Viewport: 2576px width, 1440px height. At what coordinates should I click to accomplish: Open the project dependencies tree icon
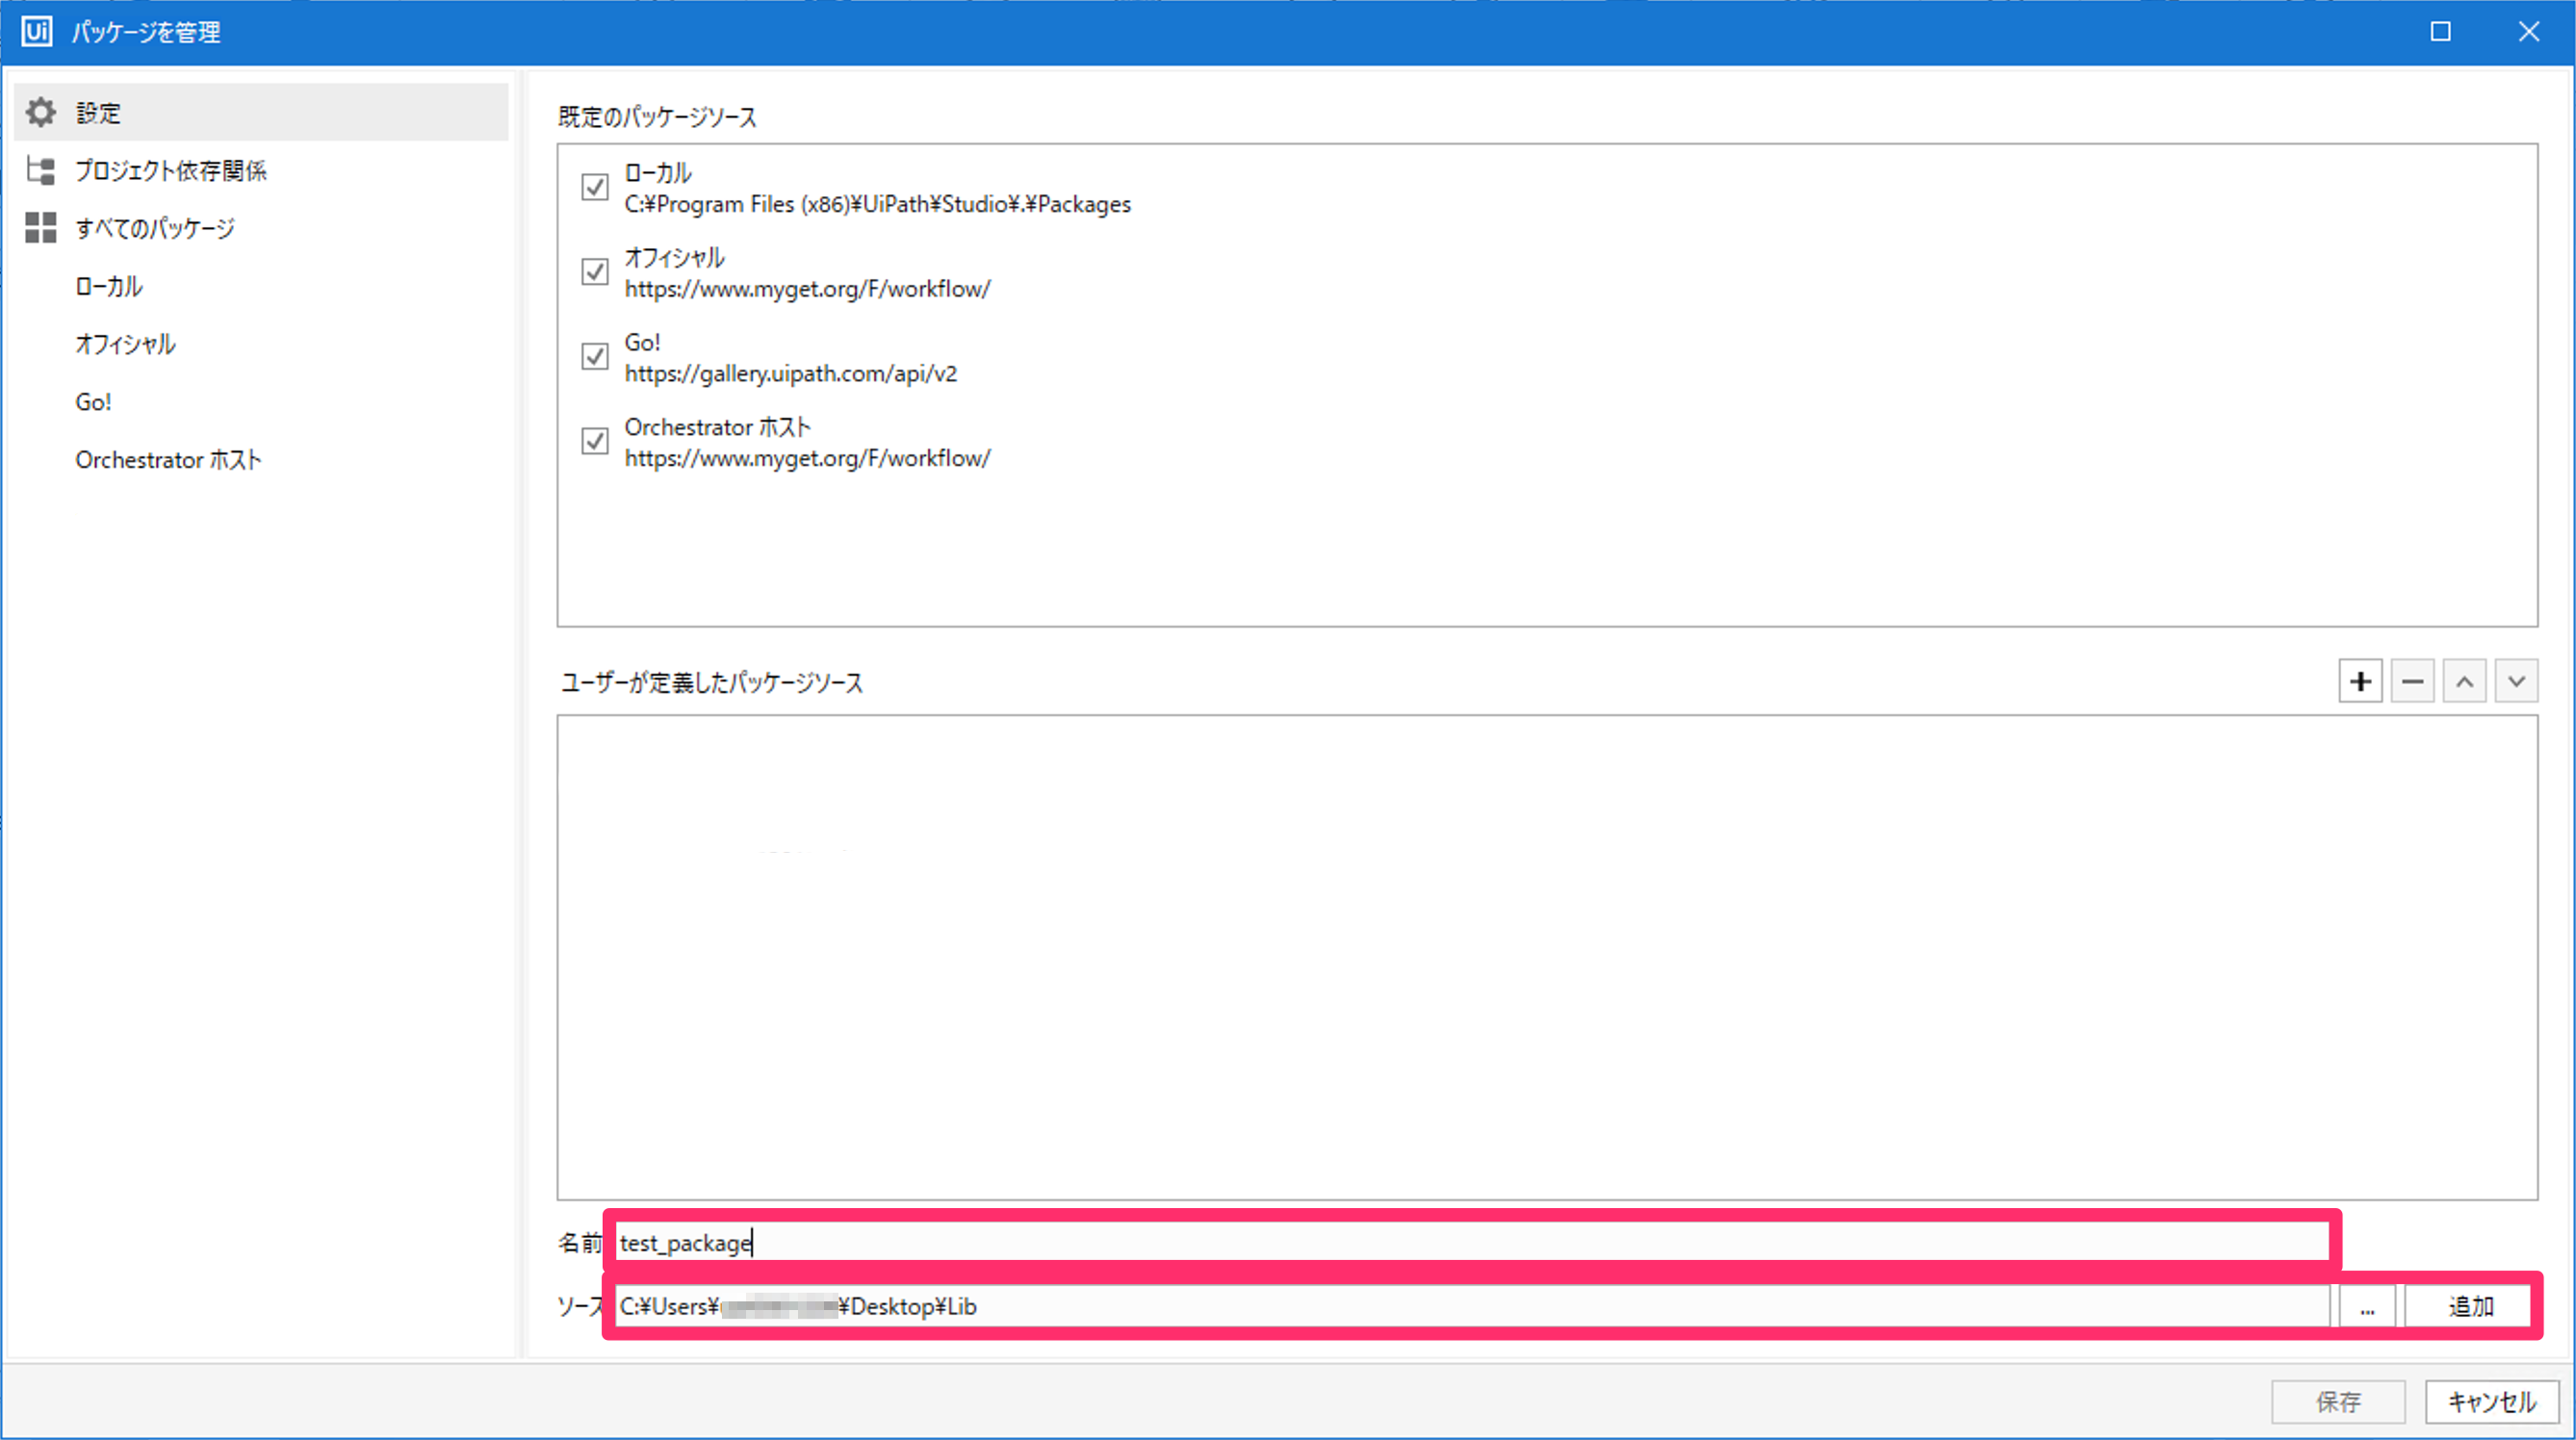point(40,170)
